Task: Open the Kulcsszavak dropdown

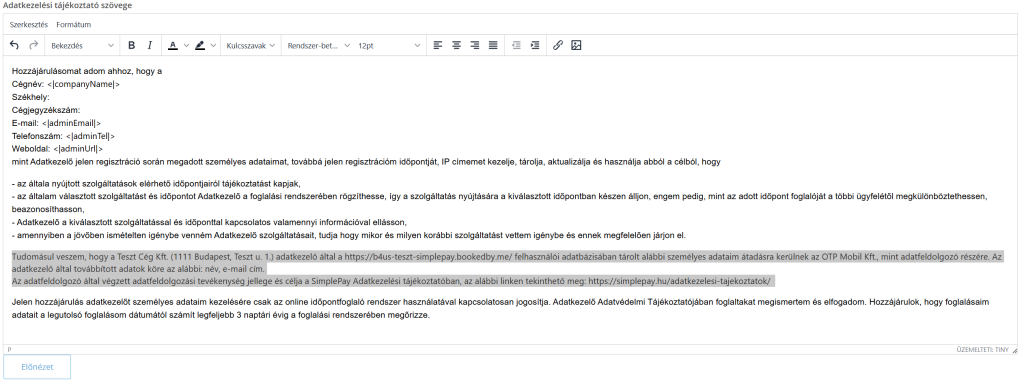Action: (x=250, y=46)
